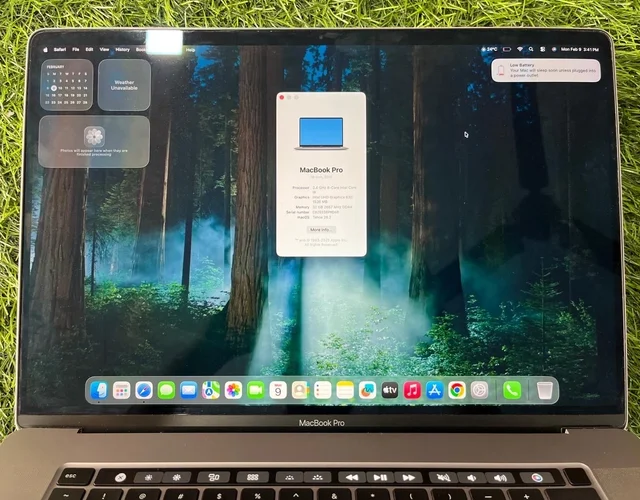Open System Settings from the Dock

click(x=480, y=391)
